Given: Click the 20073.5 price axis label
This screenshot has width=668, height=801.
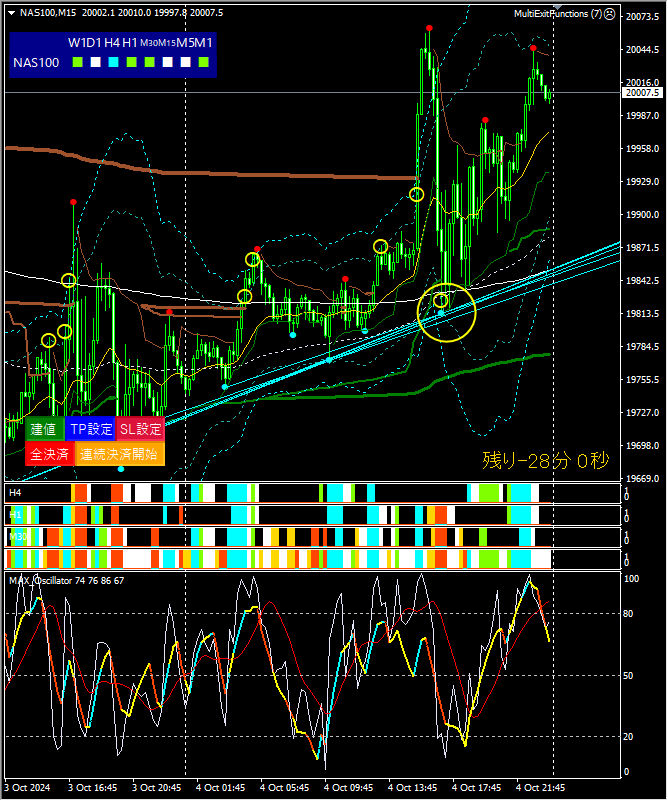Looking at the screenshot, I should click(x=643, y=17).
